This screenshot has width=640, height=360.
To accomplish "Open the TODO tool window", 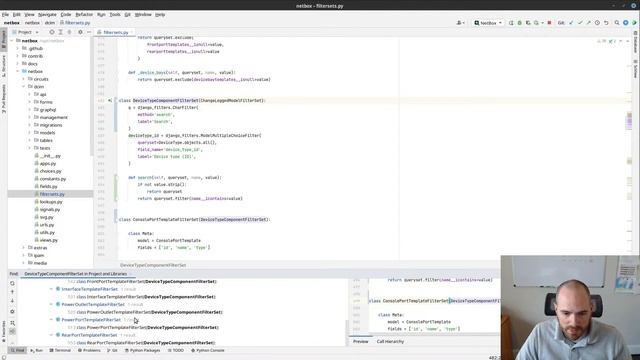I will click(176, 350).
